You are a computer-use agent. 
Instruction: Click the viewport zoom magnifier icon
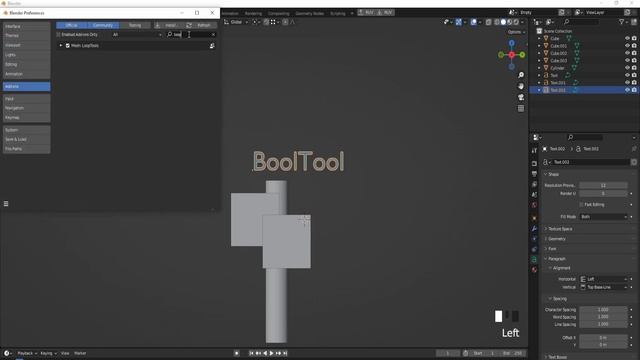click(x=521, y=75)
